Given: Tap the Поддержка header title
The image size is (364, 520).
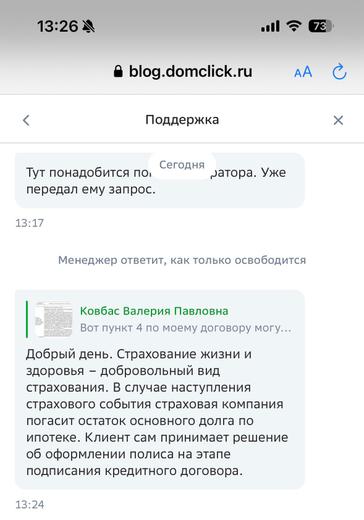Looking at the screenshot, I should [x=182, y=120].
